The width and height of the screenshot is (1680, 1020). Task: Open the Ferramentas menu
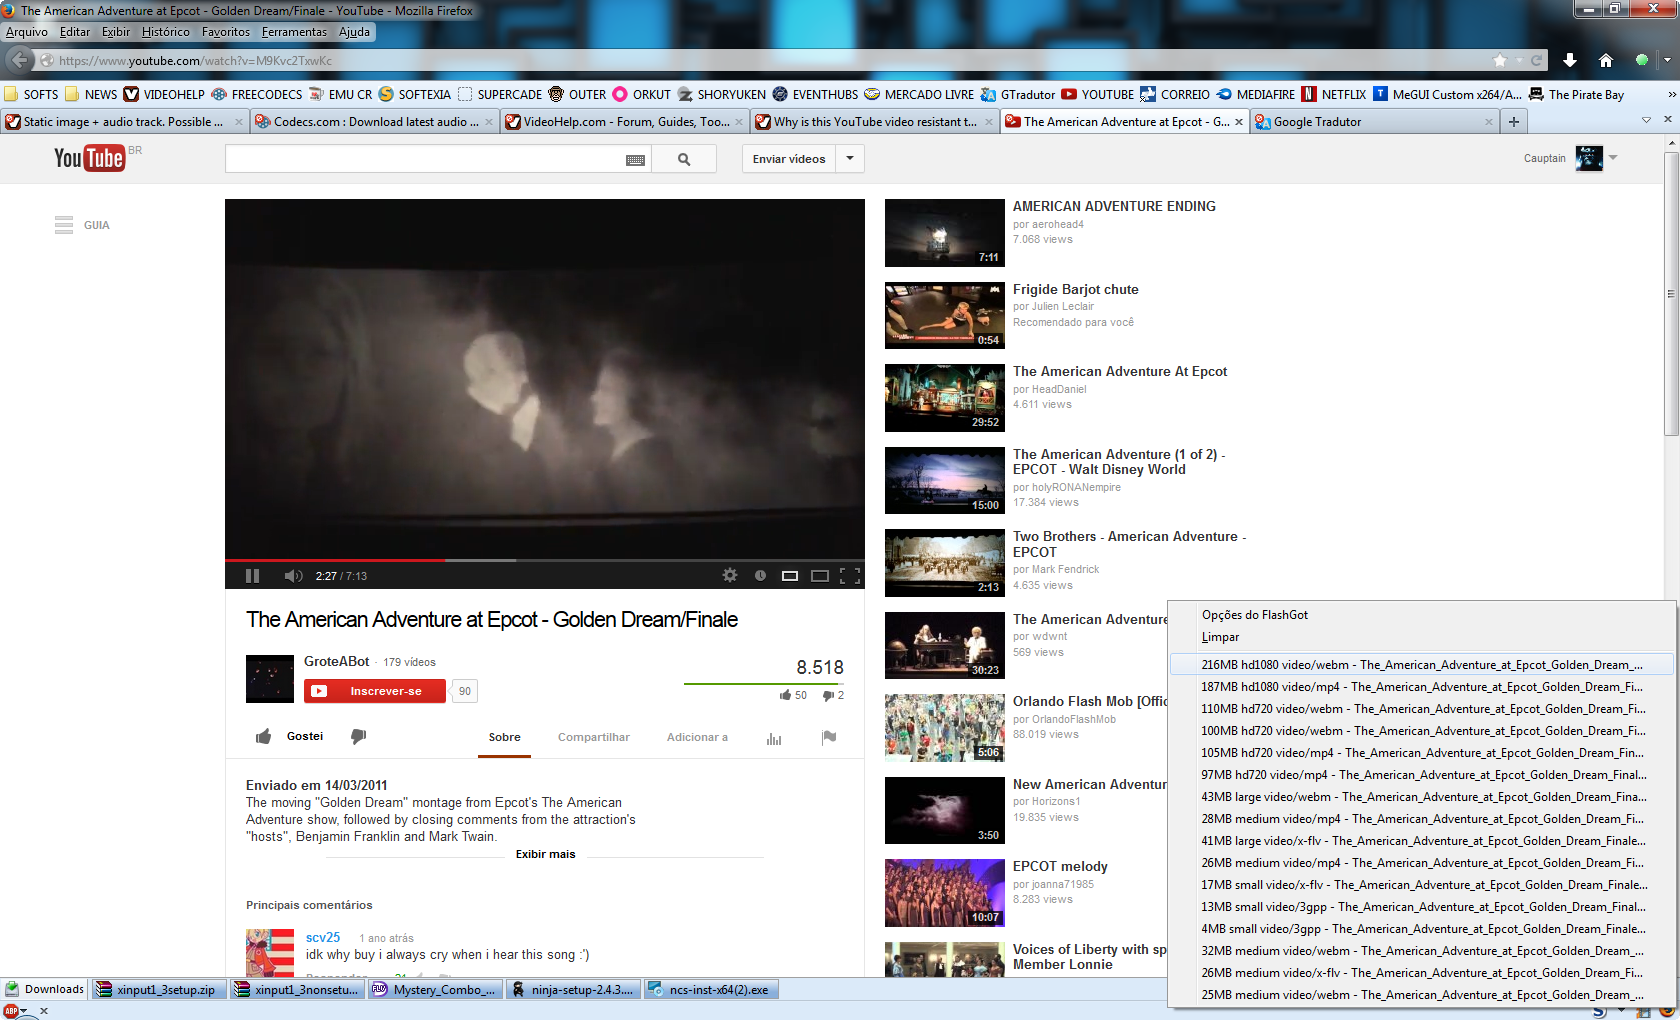coord(294,32)
